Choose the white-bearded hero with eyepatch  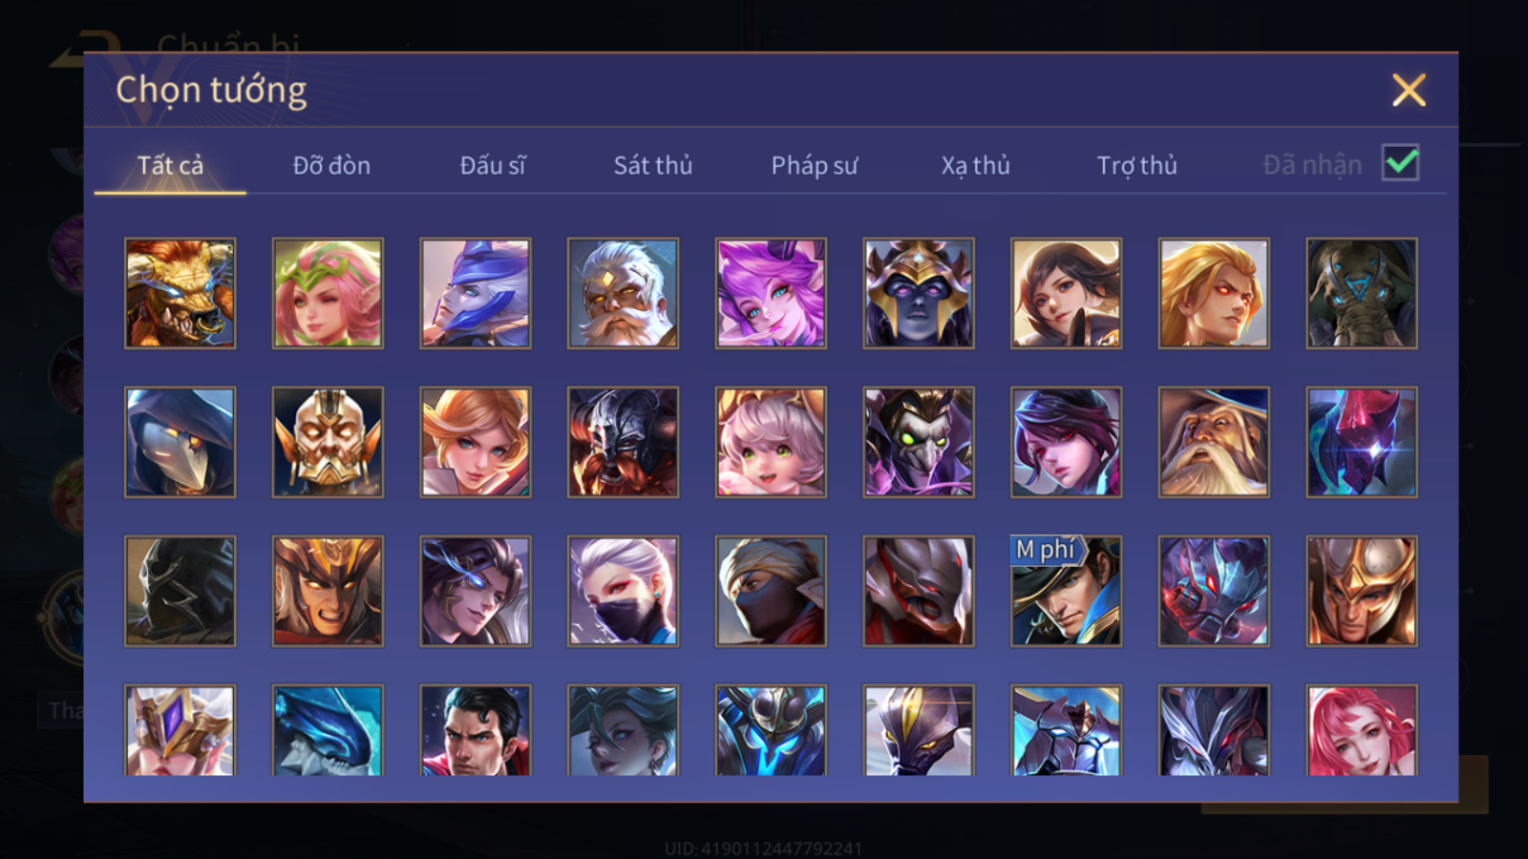pos(623,293)
